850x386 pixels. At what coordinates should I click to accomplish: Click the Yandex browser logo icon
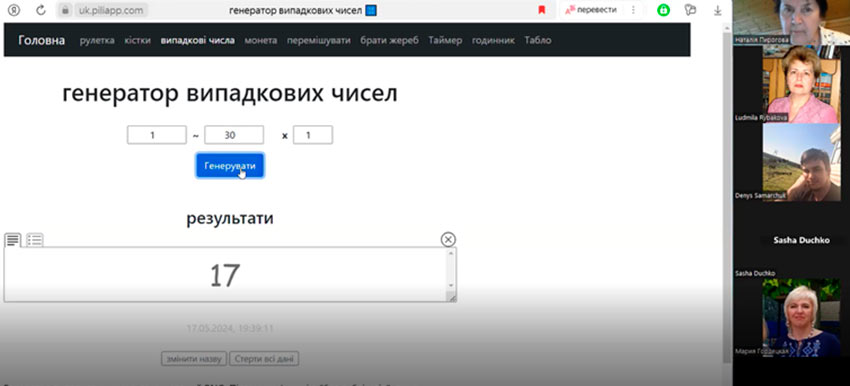[x=14, y=10]
